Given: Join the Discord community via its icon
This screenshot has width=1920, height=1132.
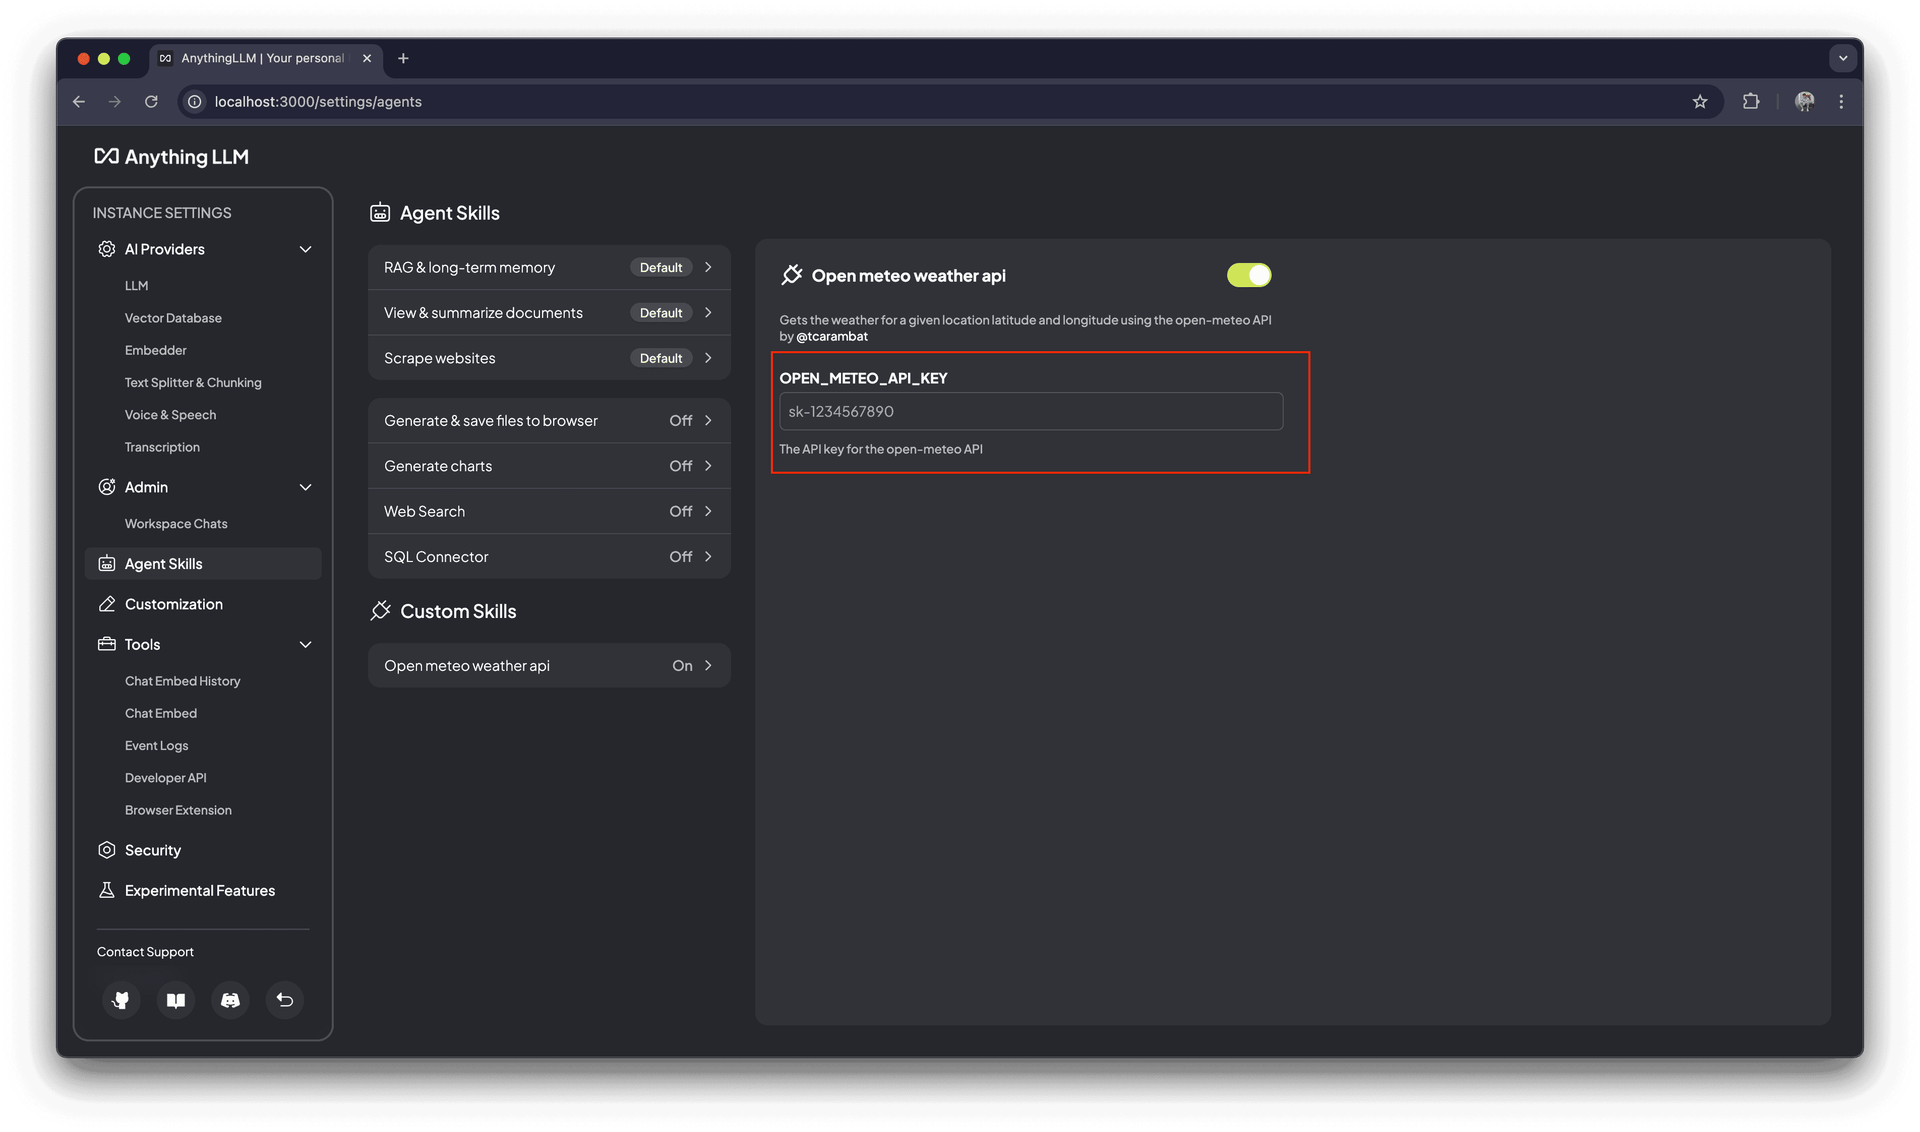Looking at the screenshot, I should coord(230,1000).
